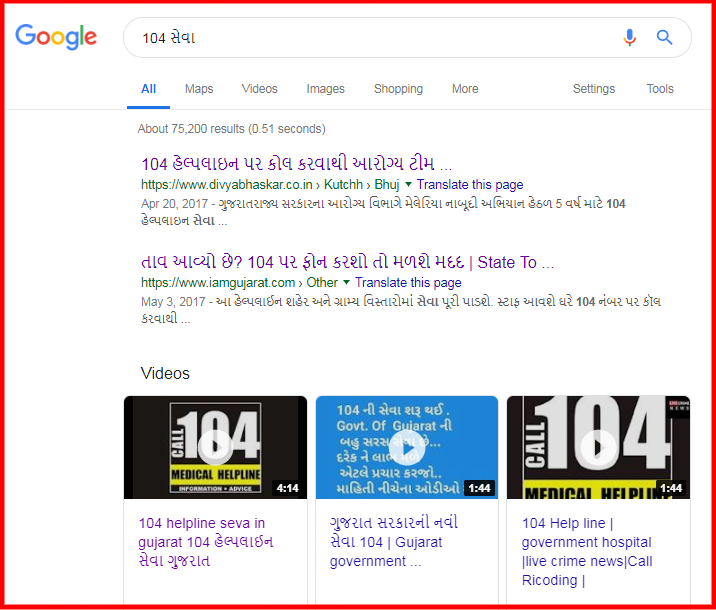Image resolution: width=716 pixels, height=610 pixels.
Task: Open the Shopping tab
Action: pos(398,89)
